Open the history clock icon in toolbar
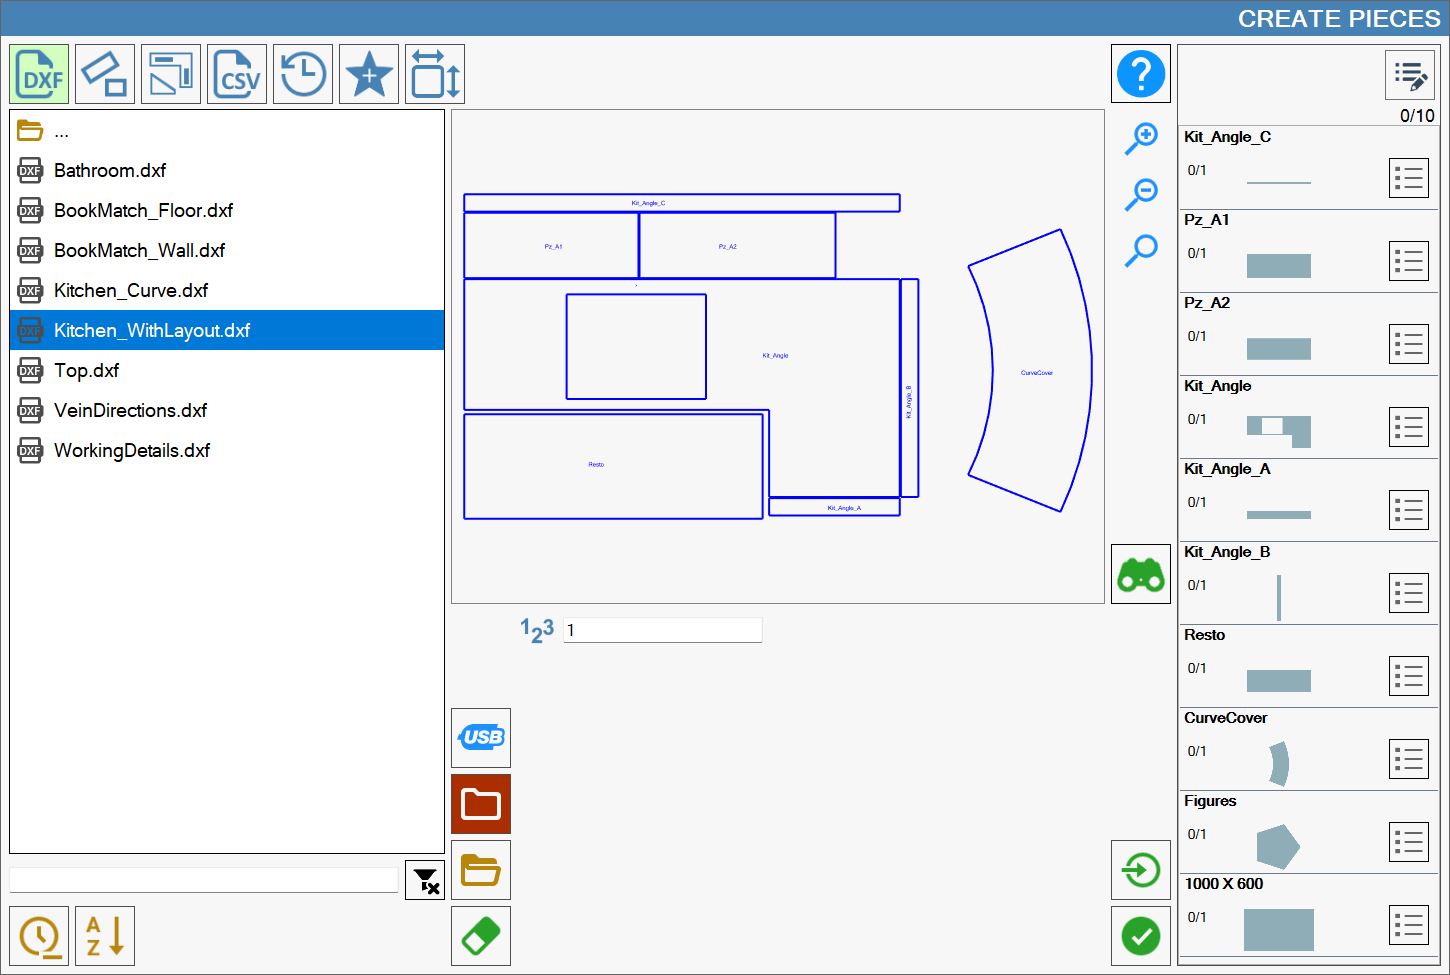Image resolution: width=1450 pixels, height=975 pixels. 303,74
